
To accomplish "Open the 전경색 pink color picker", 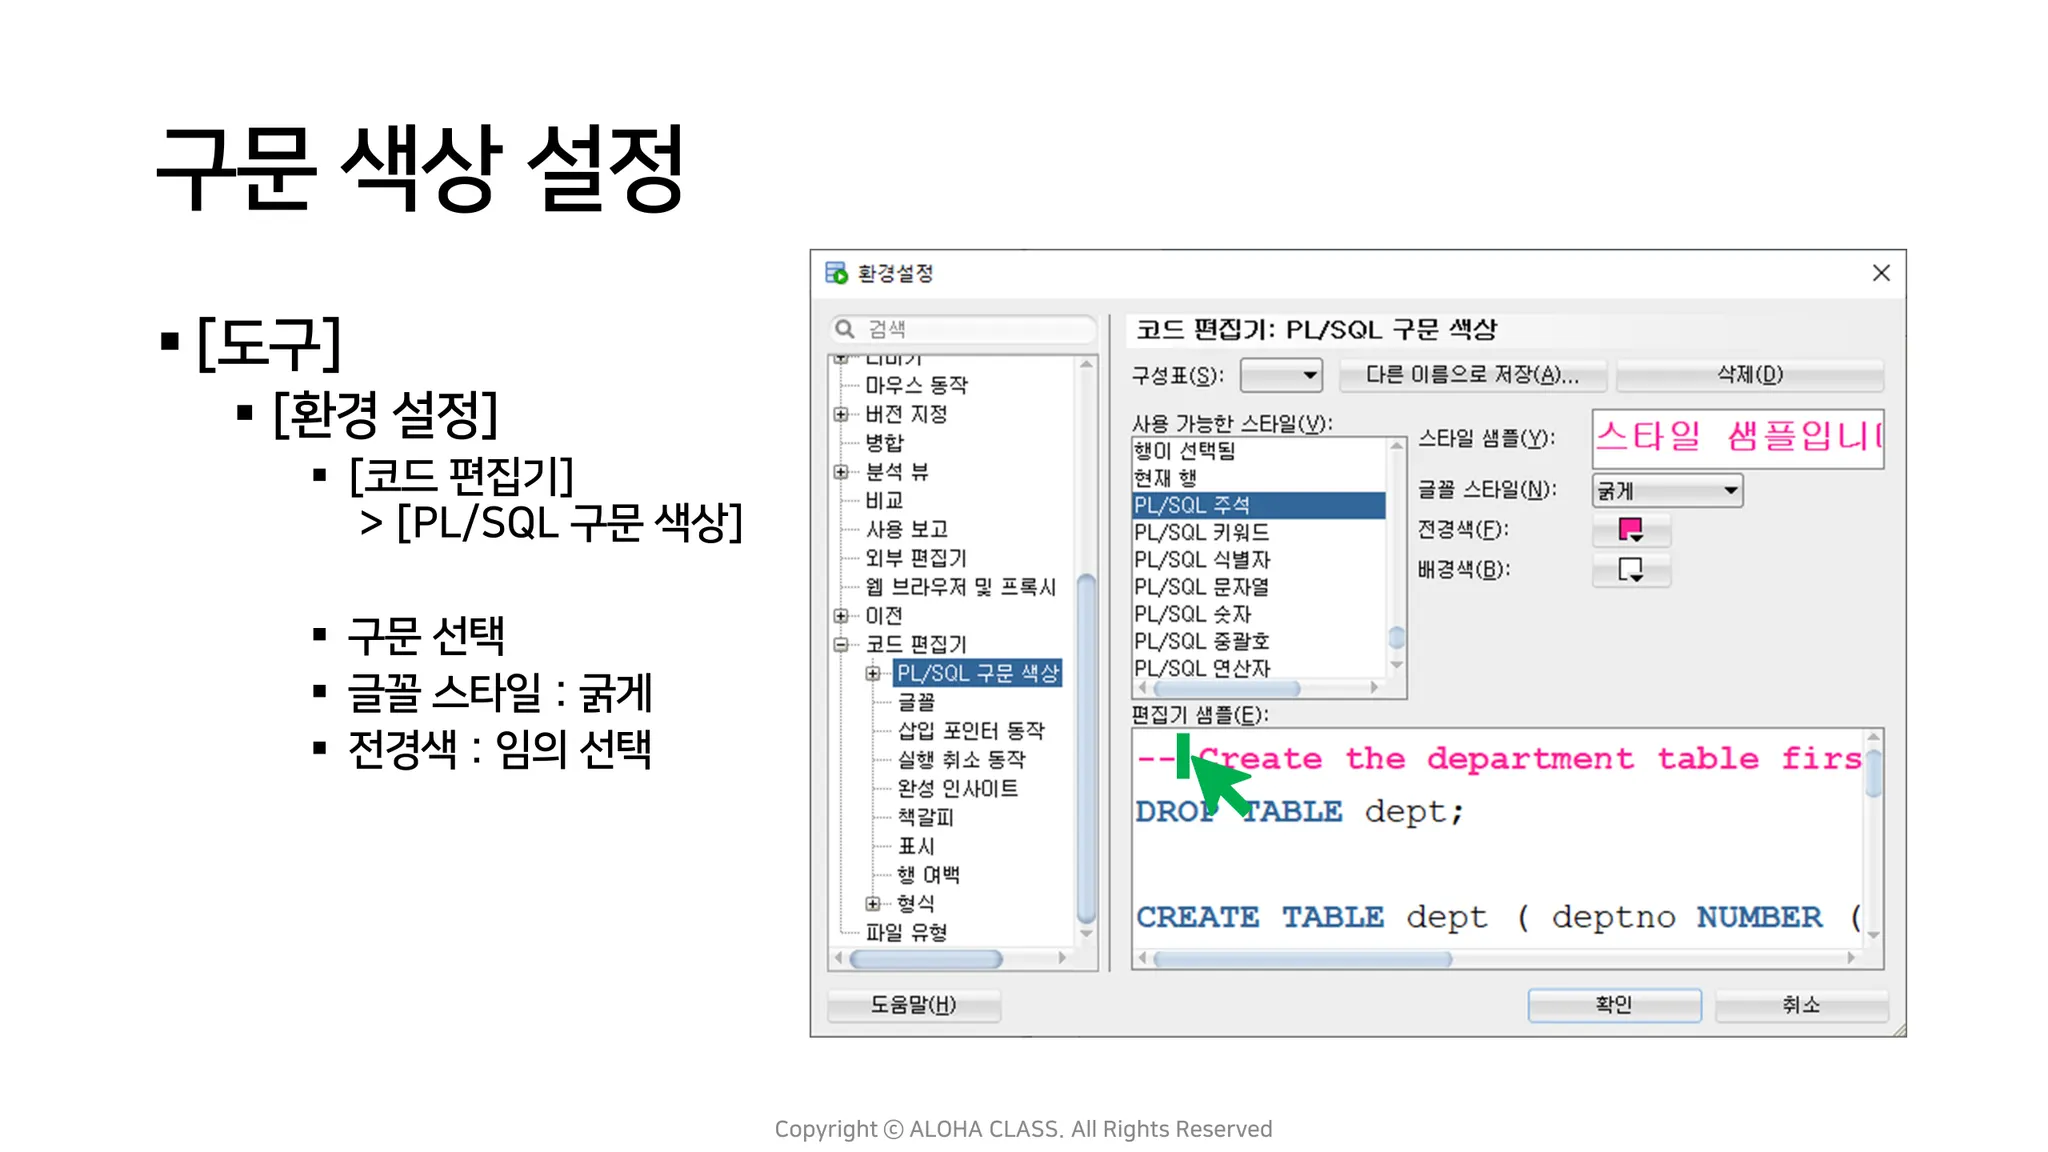I will [1630, 530].
